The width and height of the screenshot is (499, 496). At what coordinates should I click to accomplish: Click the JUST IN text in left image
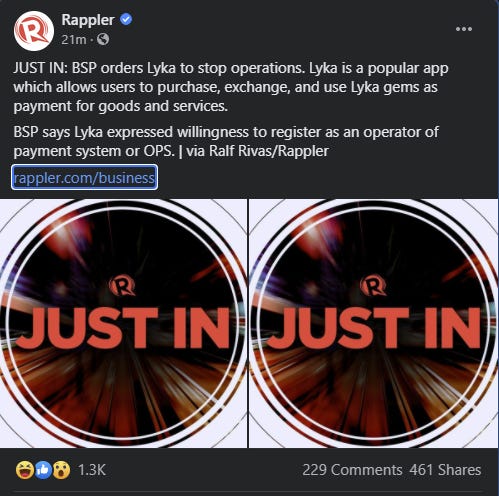pyautogui.click(x=123, y=328)
